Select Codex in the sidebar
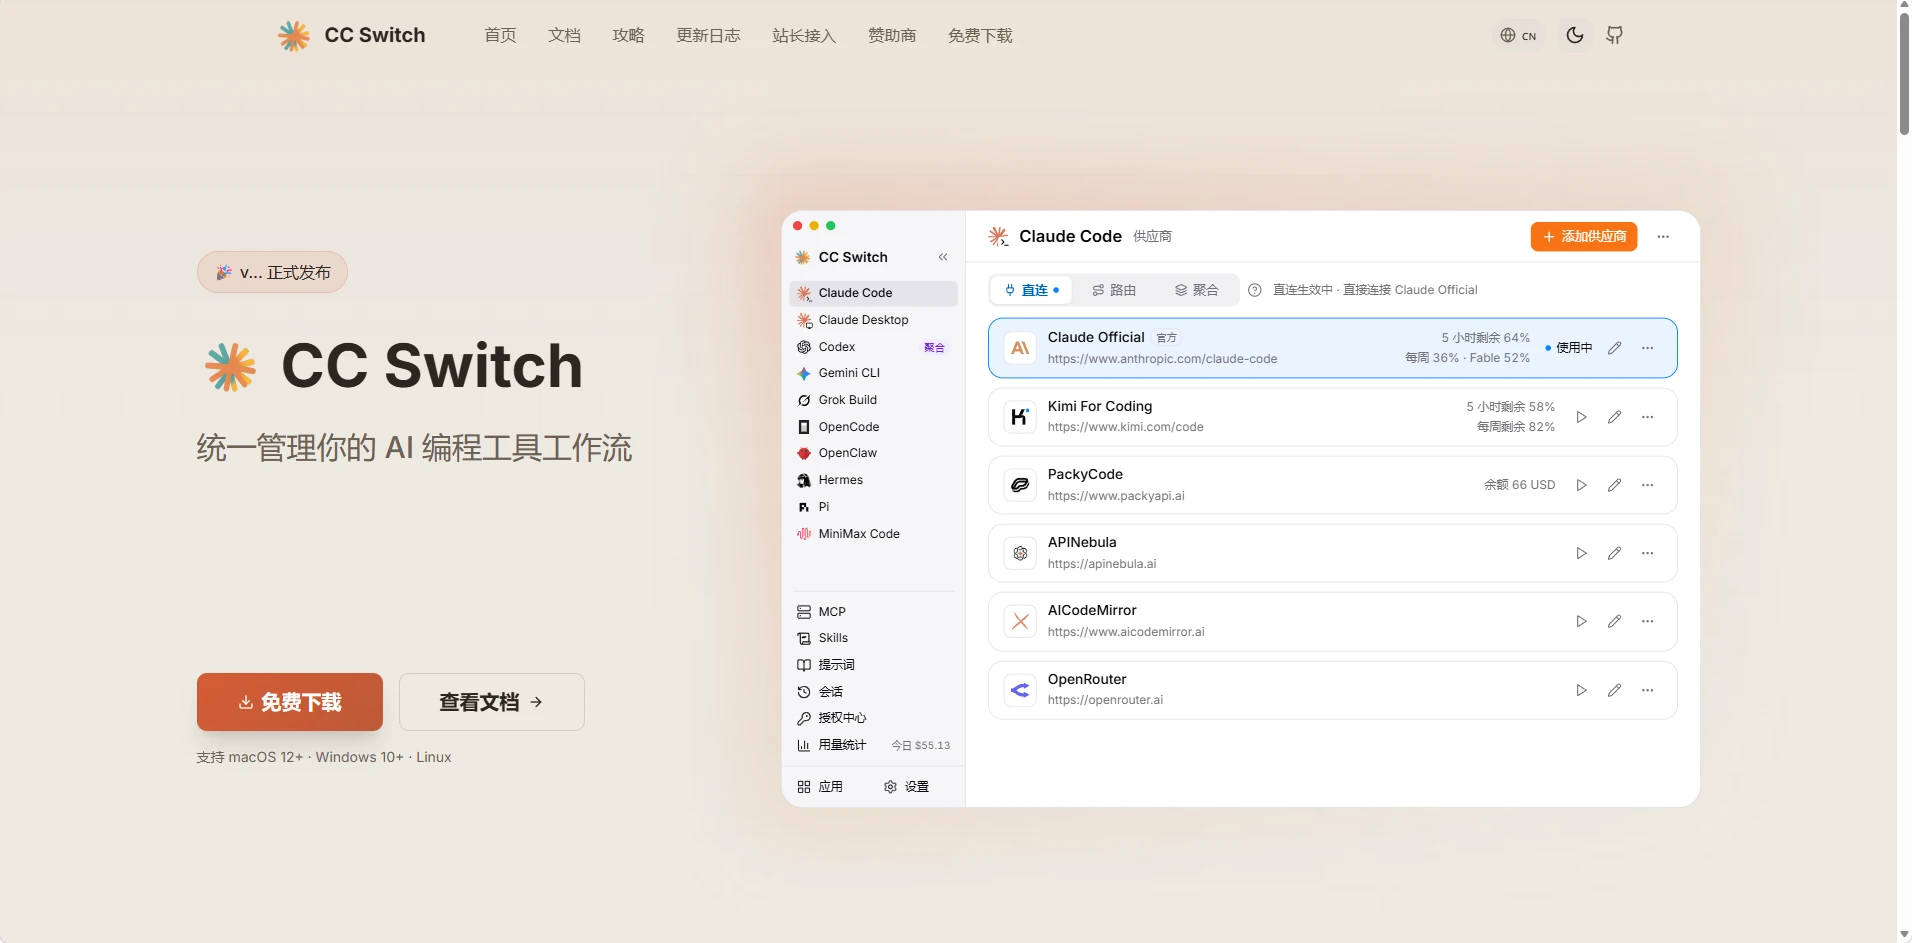1912x943 pixels. click(x=873, y=347)
